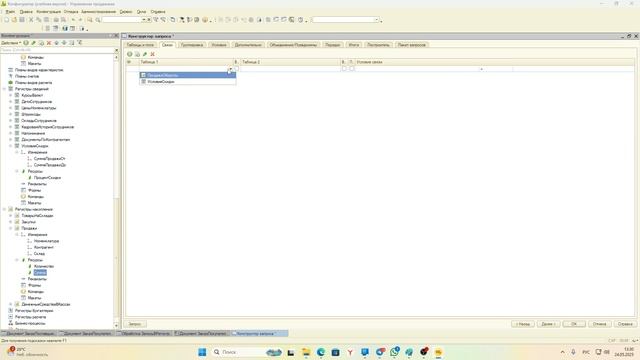Switch to the Таблицы и поля tab

point(140,45)
